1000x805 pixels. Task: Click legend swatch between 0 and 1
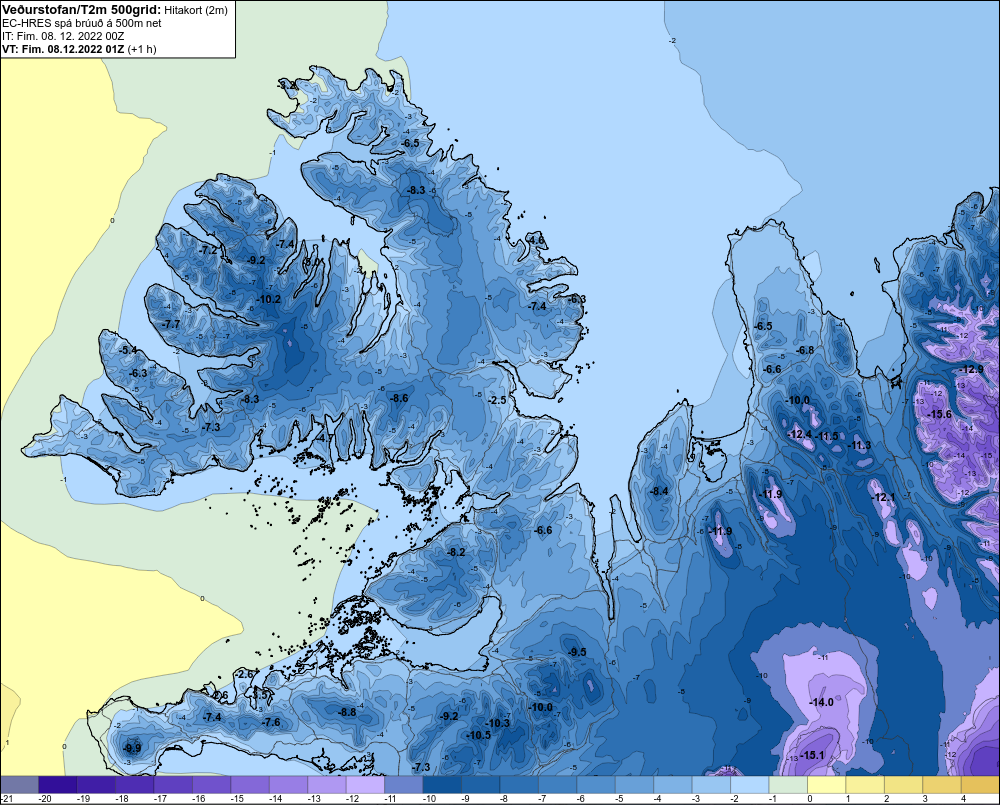827,785
